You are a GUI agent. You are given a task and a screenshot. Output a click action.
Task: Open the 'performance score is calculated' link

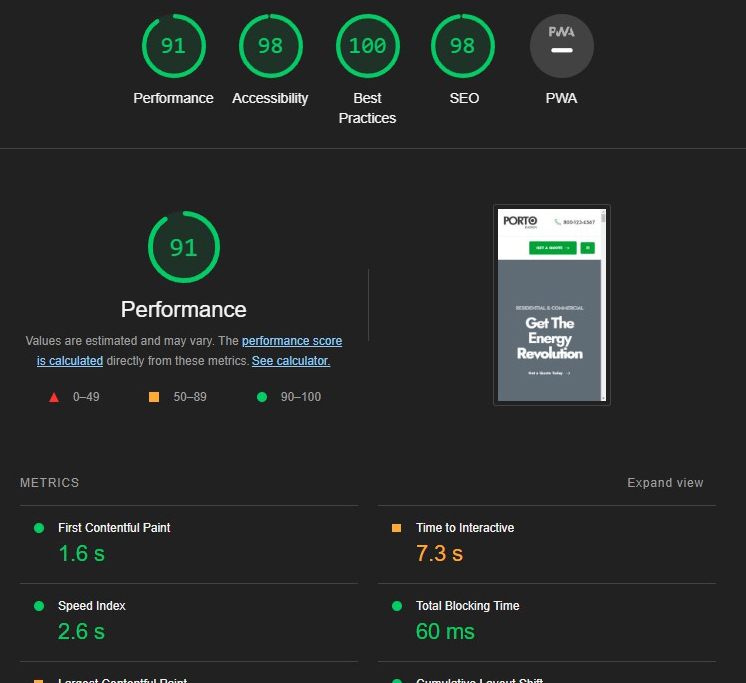[x=291, y=341]
